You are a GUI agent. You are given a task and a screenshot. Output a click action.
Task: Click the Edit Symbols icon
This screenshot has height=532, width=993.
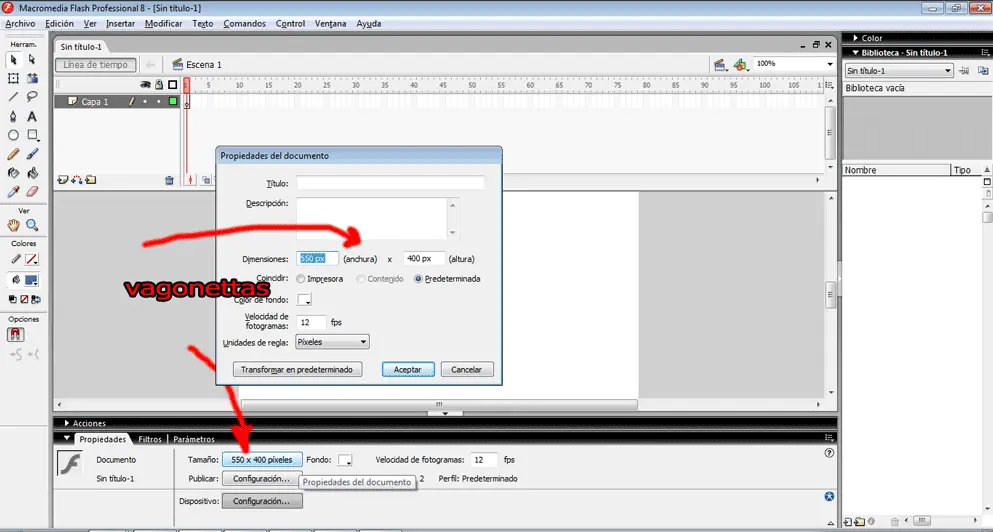(x=740, y=65)
